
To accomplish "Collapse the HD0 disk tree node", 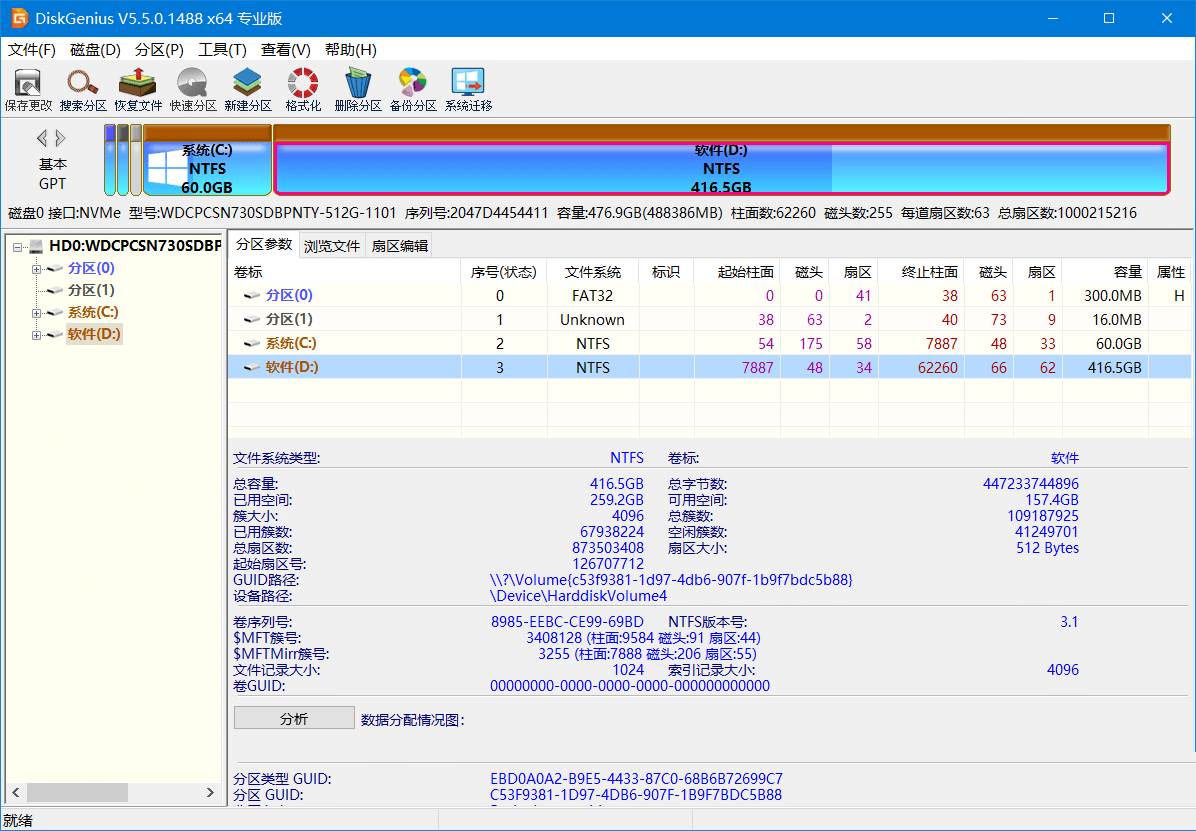I will click(19, 246).
